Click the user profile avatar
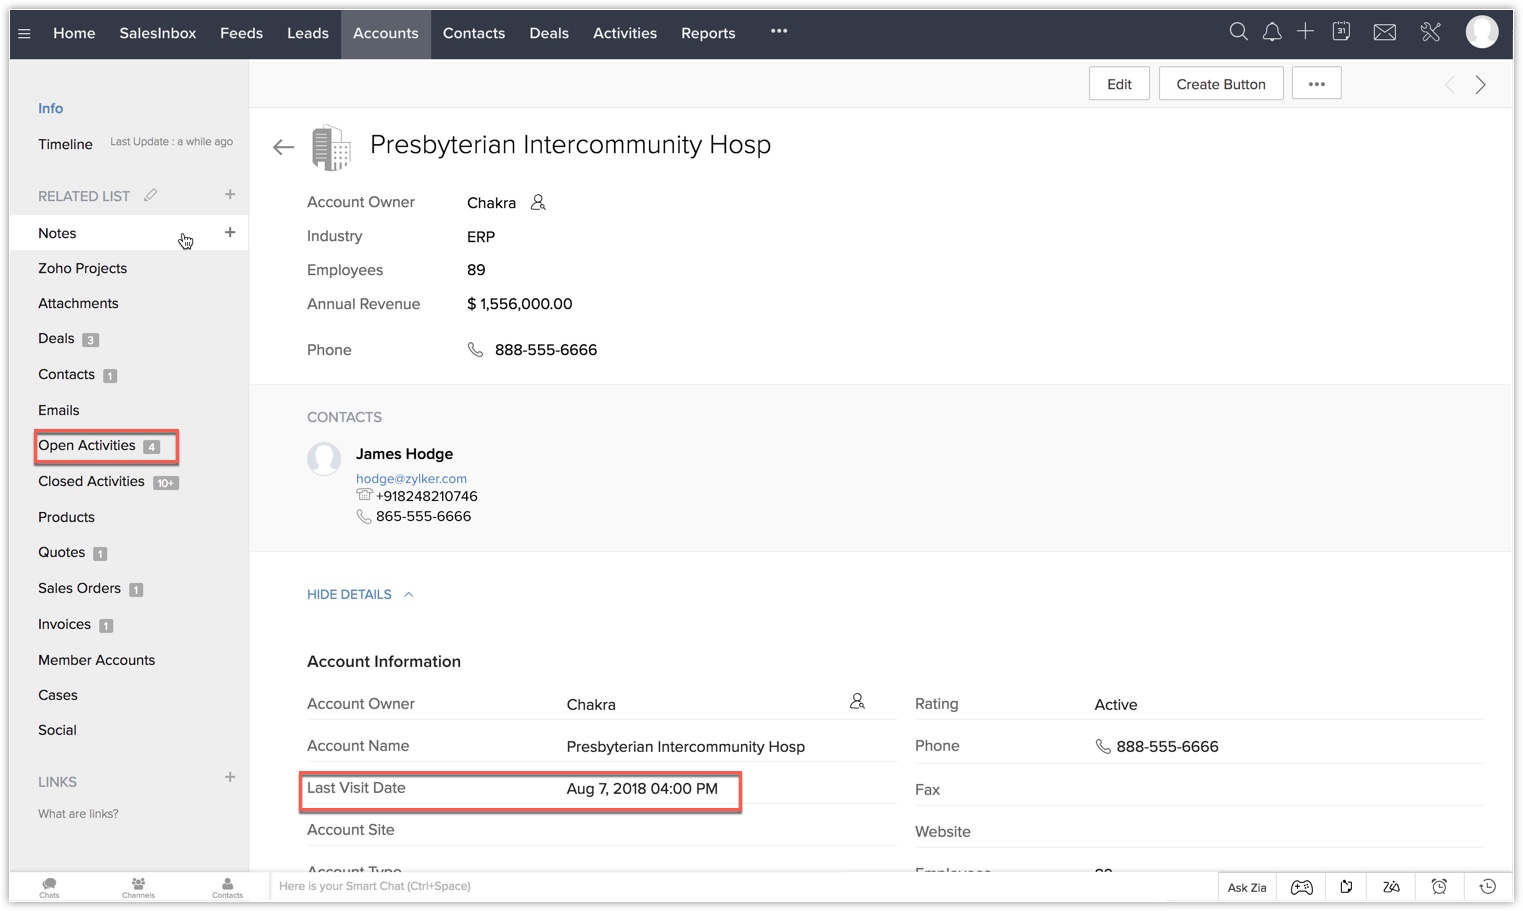The width and height of the screenshot is (1523, 911). point(1482,32)
